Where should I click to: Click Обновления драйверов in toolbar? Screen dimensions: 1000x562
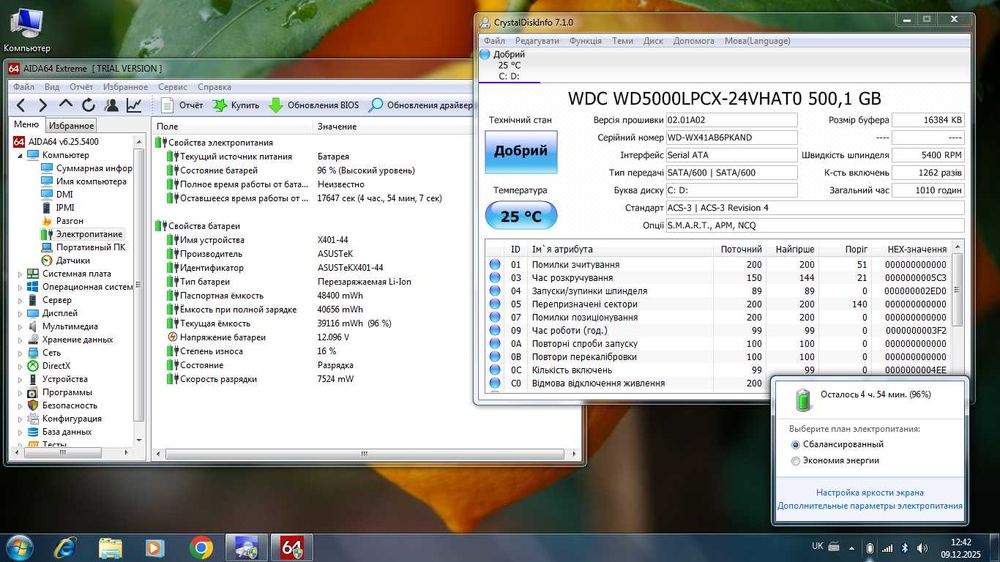[421, 105]
